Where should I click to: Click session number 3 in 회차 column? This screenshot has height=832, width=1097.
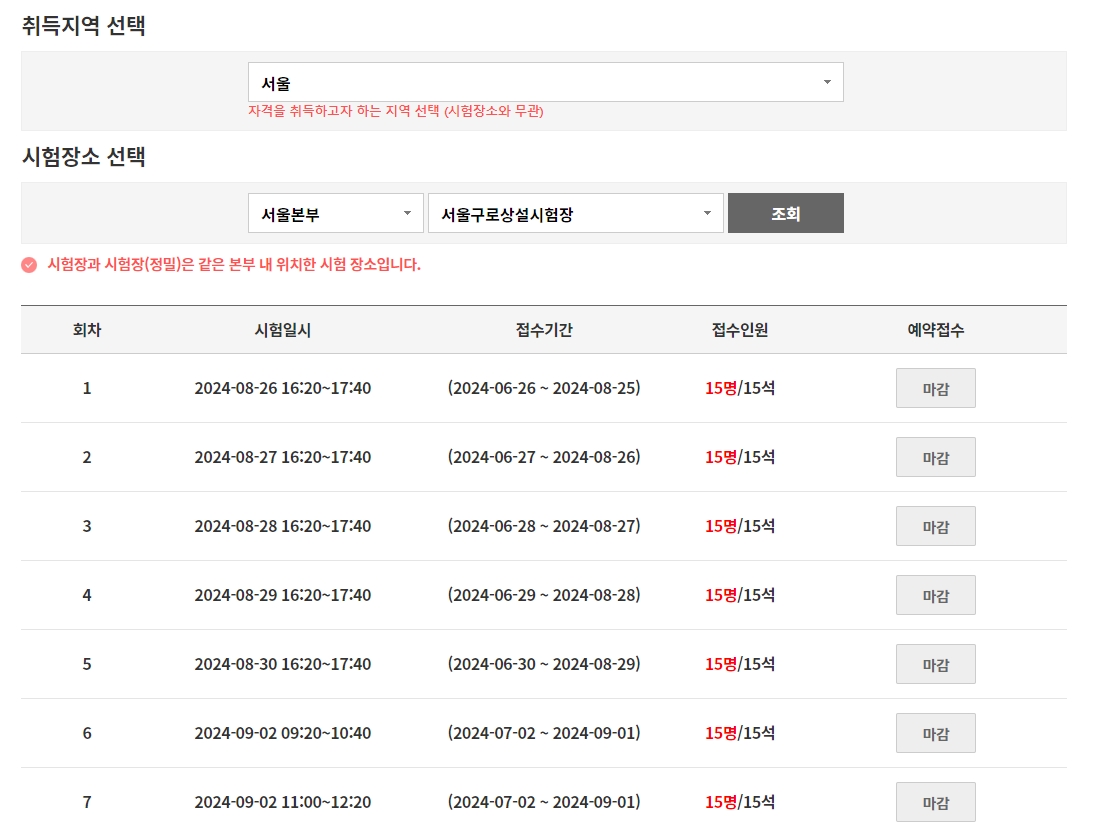click(x=87, y=526)
